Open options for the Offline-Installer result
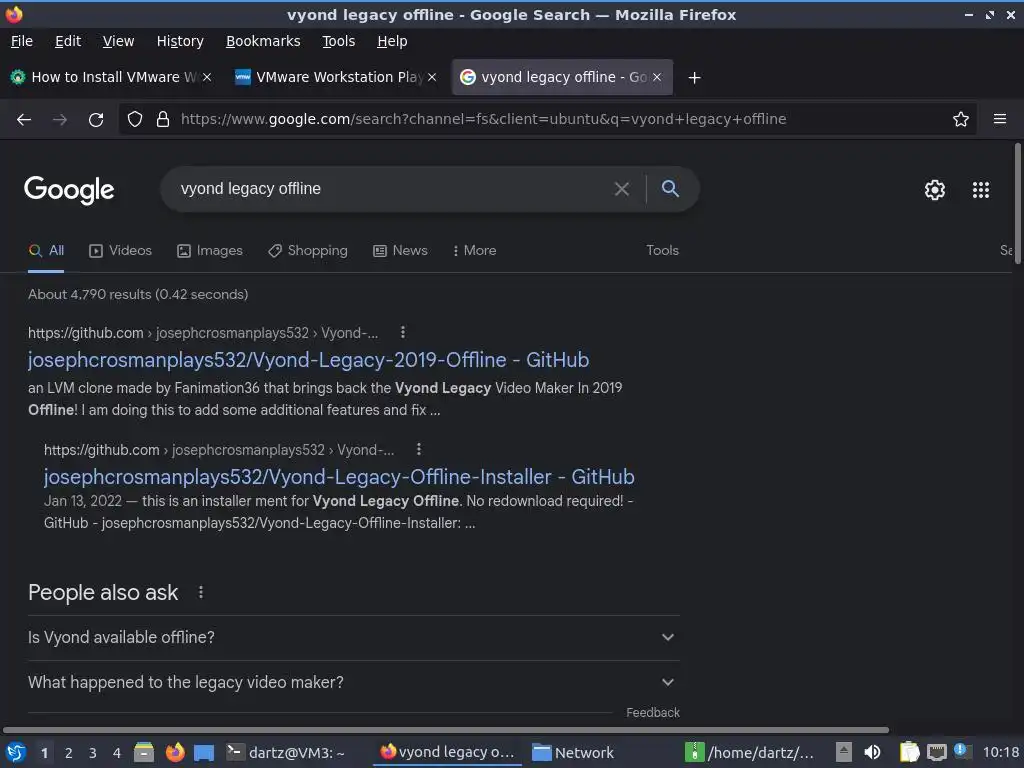The image size is (1024, 768). pos(419,449)
